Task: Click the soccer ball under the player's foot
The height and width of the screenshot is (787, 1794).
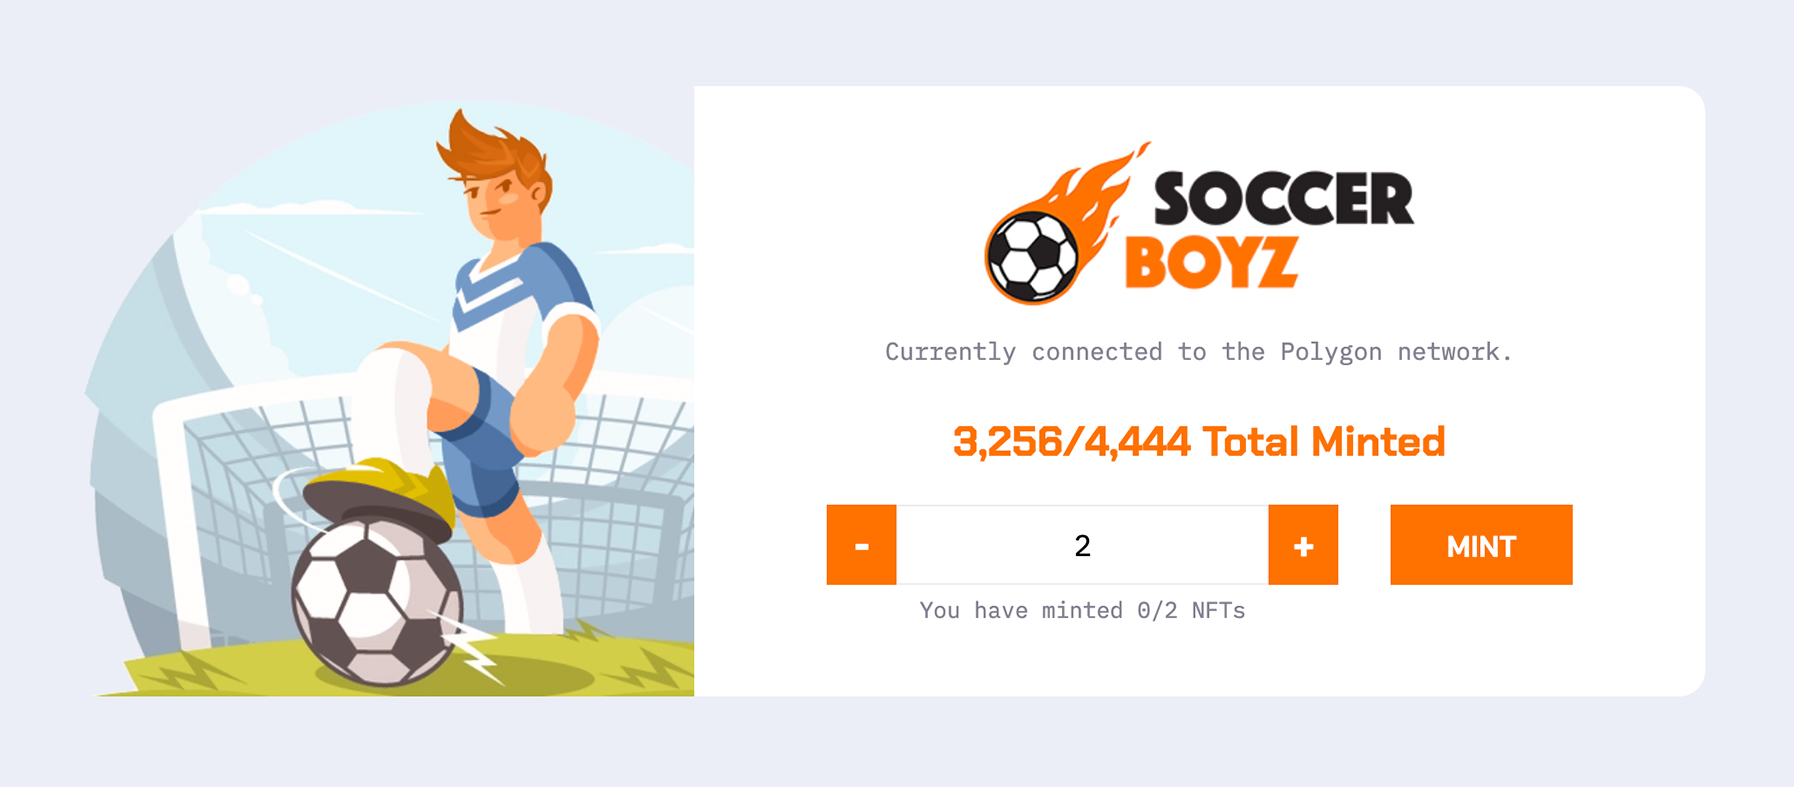Action: tap(375, 603)
